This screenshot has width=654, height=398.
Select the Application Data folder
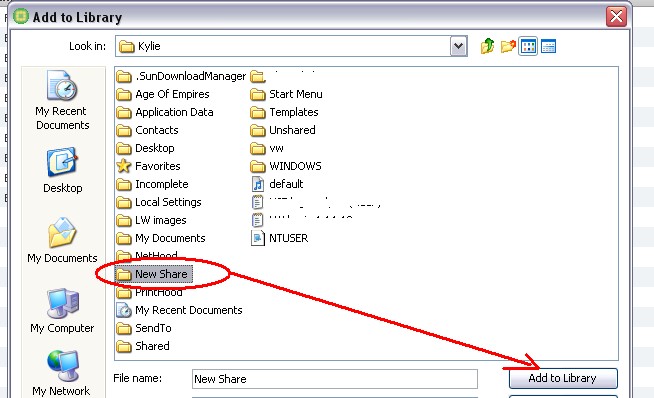[x=165, y=112]
